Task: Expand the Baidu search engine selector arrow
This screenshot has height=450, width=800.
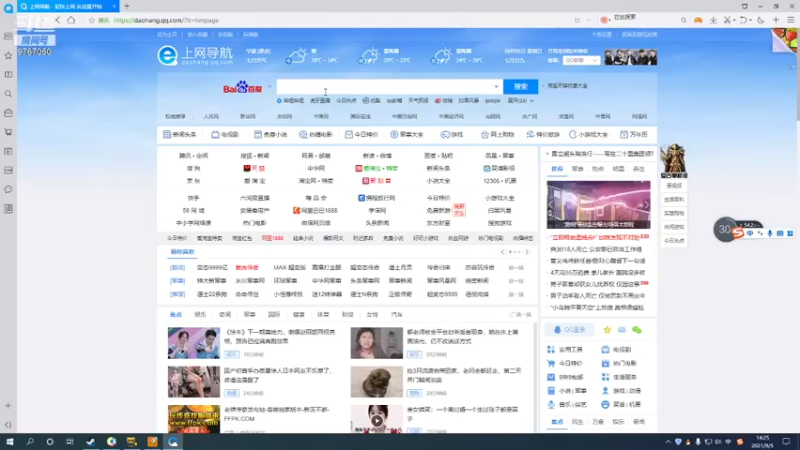Action: point(269,87)
